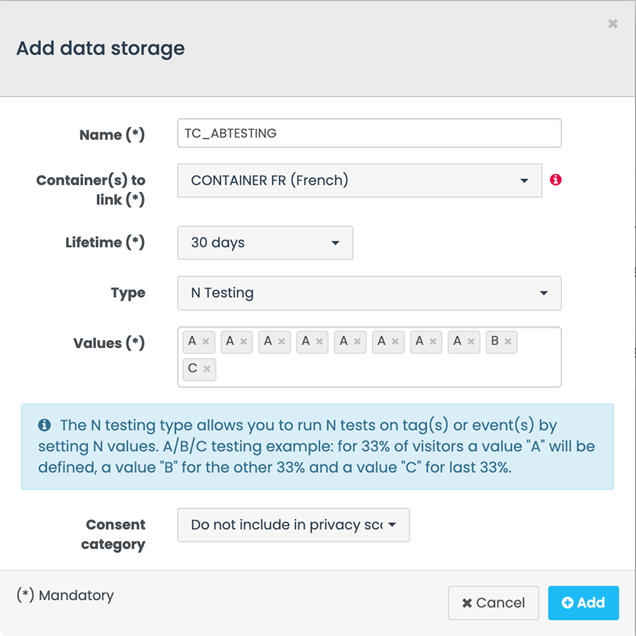Close the Add data storage dialog

tap(612, 24)
